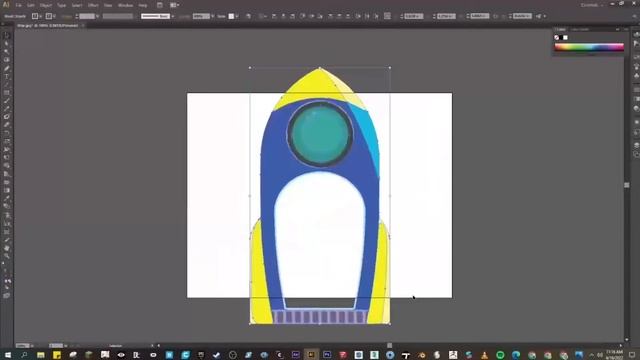Select the white swatch in Color panel
The height and width of the screenshot is (360, 640).
[x=565, y=38]
